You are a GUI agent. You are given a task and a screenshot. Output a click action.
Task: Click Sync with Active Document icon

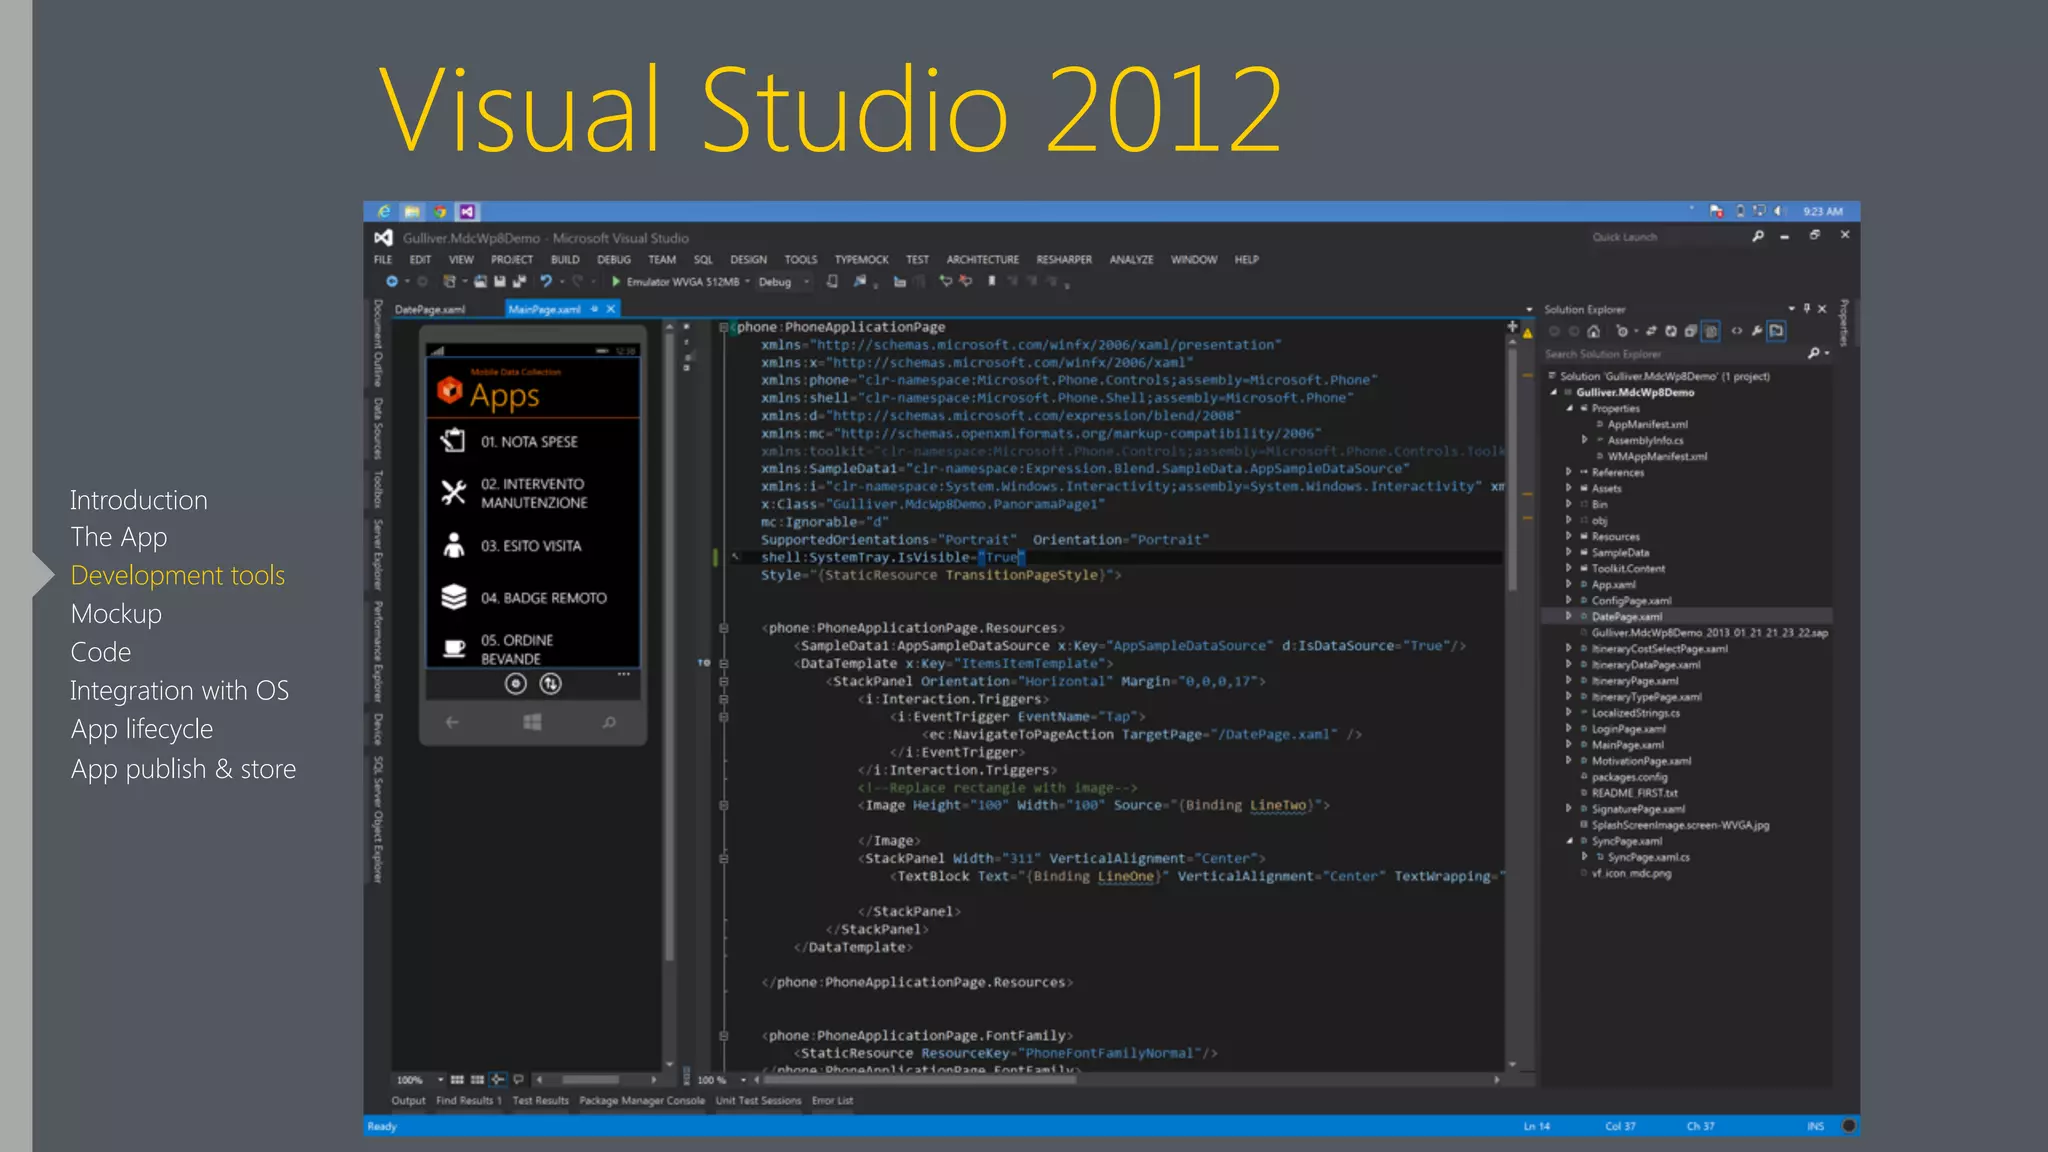[x=1651, y=331]
